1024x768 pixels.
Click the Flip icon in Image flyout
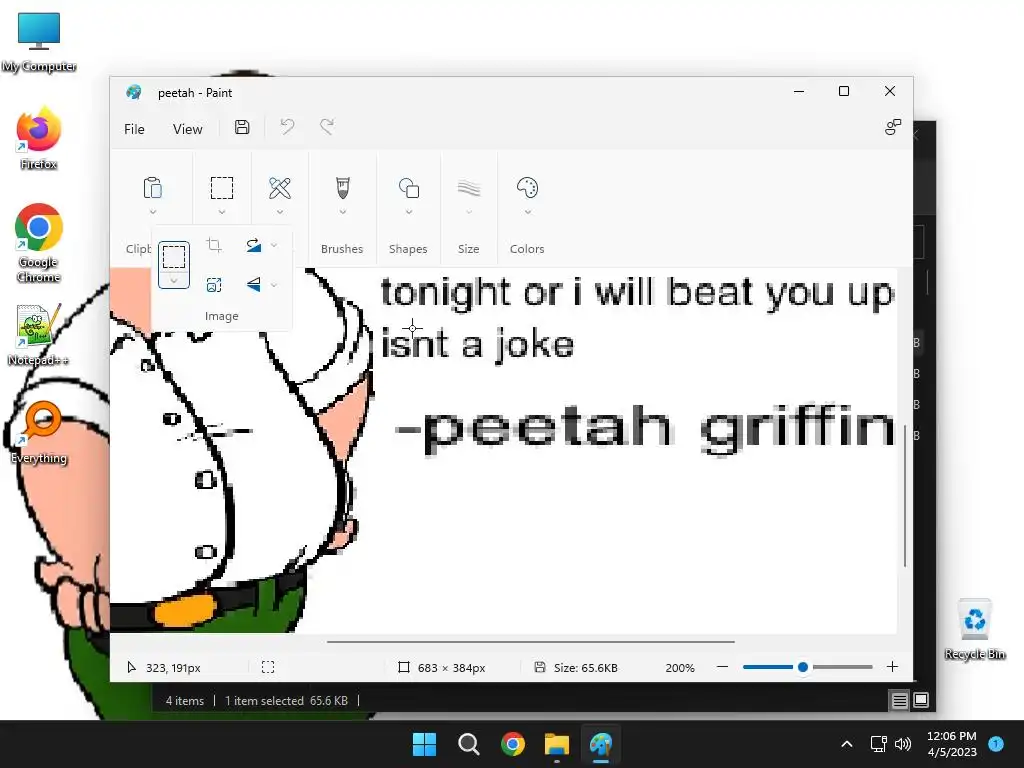pyautogui.click(x=254, y=285)
